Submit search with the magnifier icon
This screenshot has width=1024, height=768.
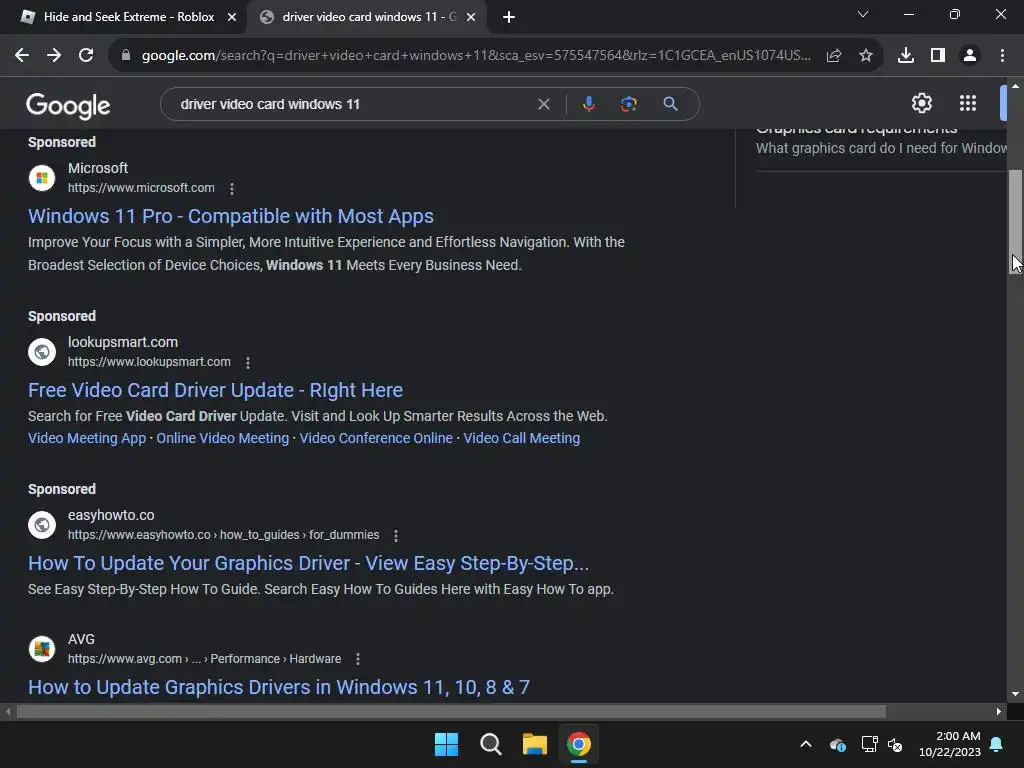[x=670, y=104]
